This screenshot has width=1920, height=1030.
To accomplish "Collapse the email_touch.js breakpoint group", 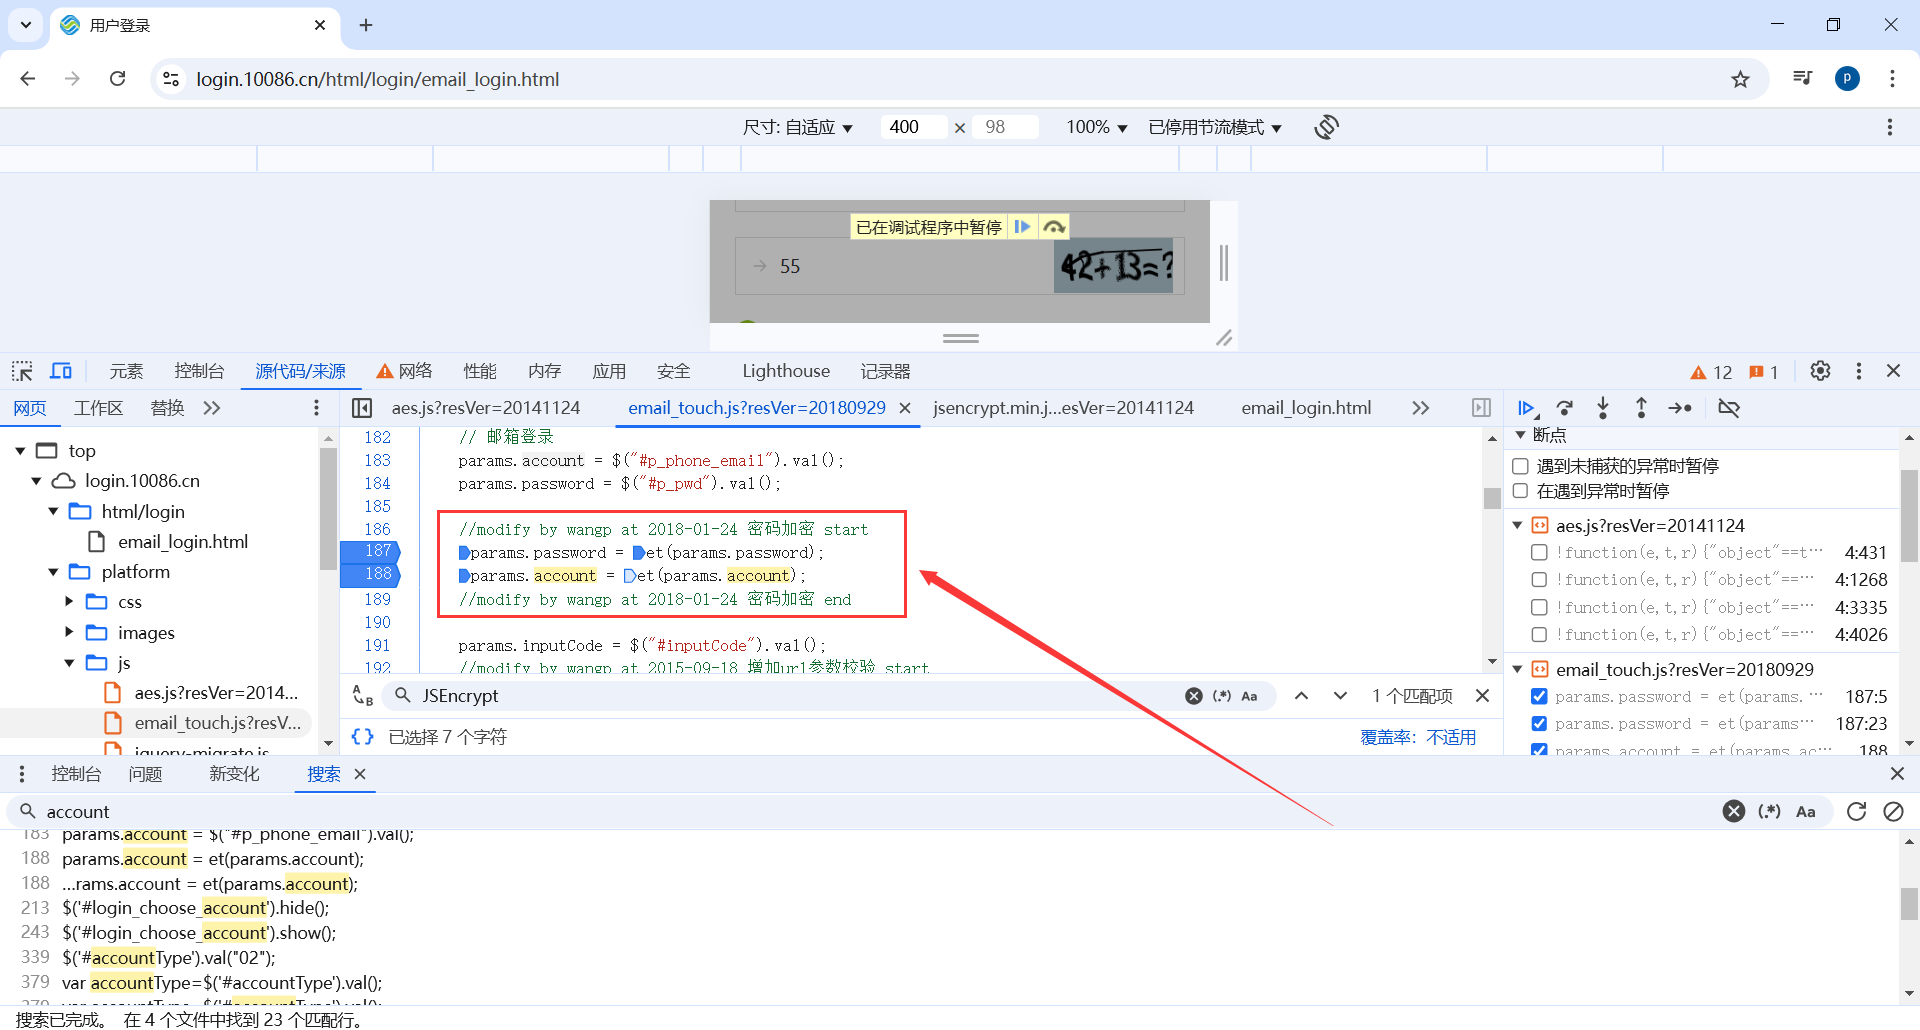I will pos(1517,669).
